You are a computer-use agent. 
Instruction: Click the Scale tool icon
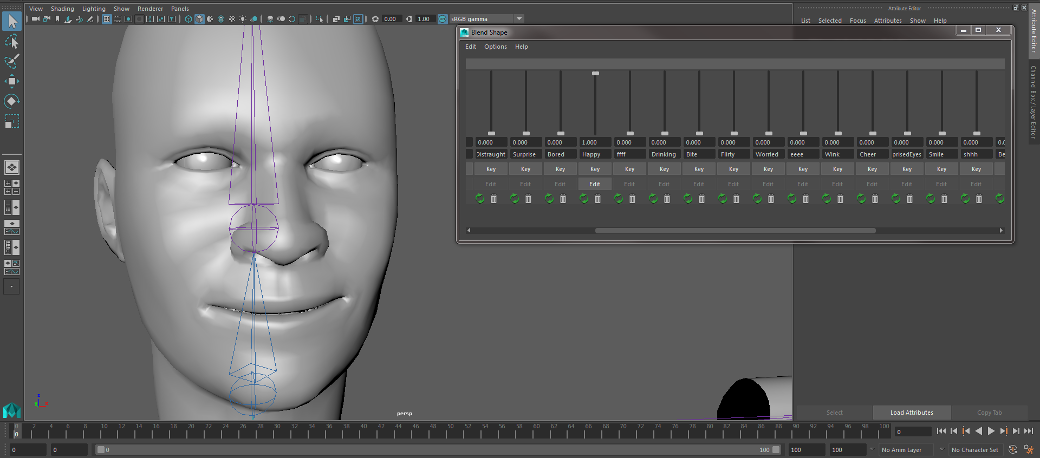[x=12, y=121]
